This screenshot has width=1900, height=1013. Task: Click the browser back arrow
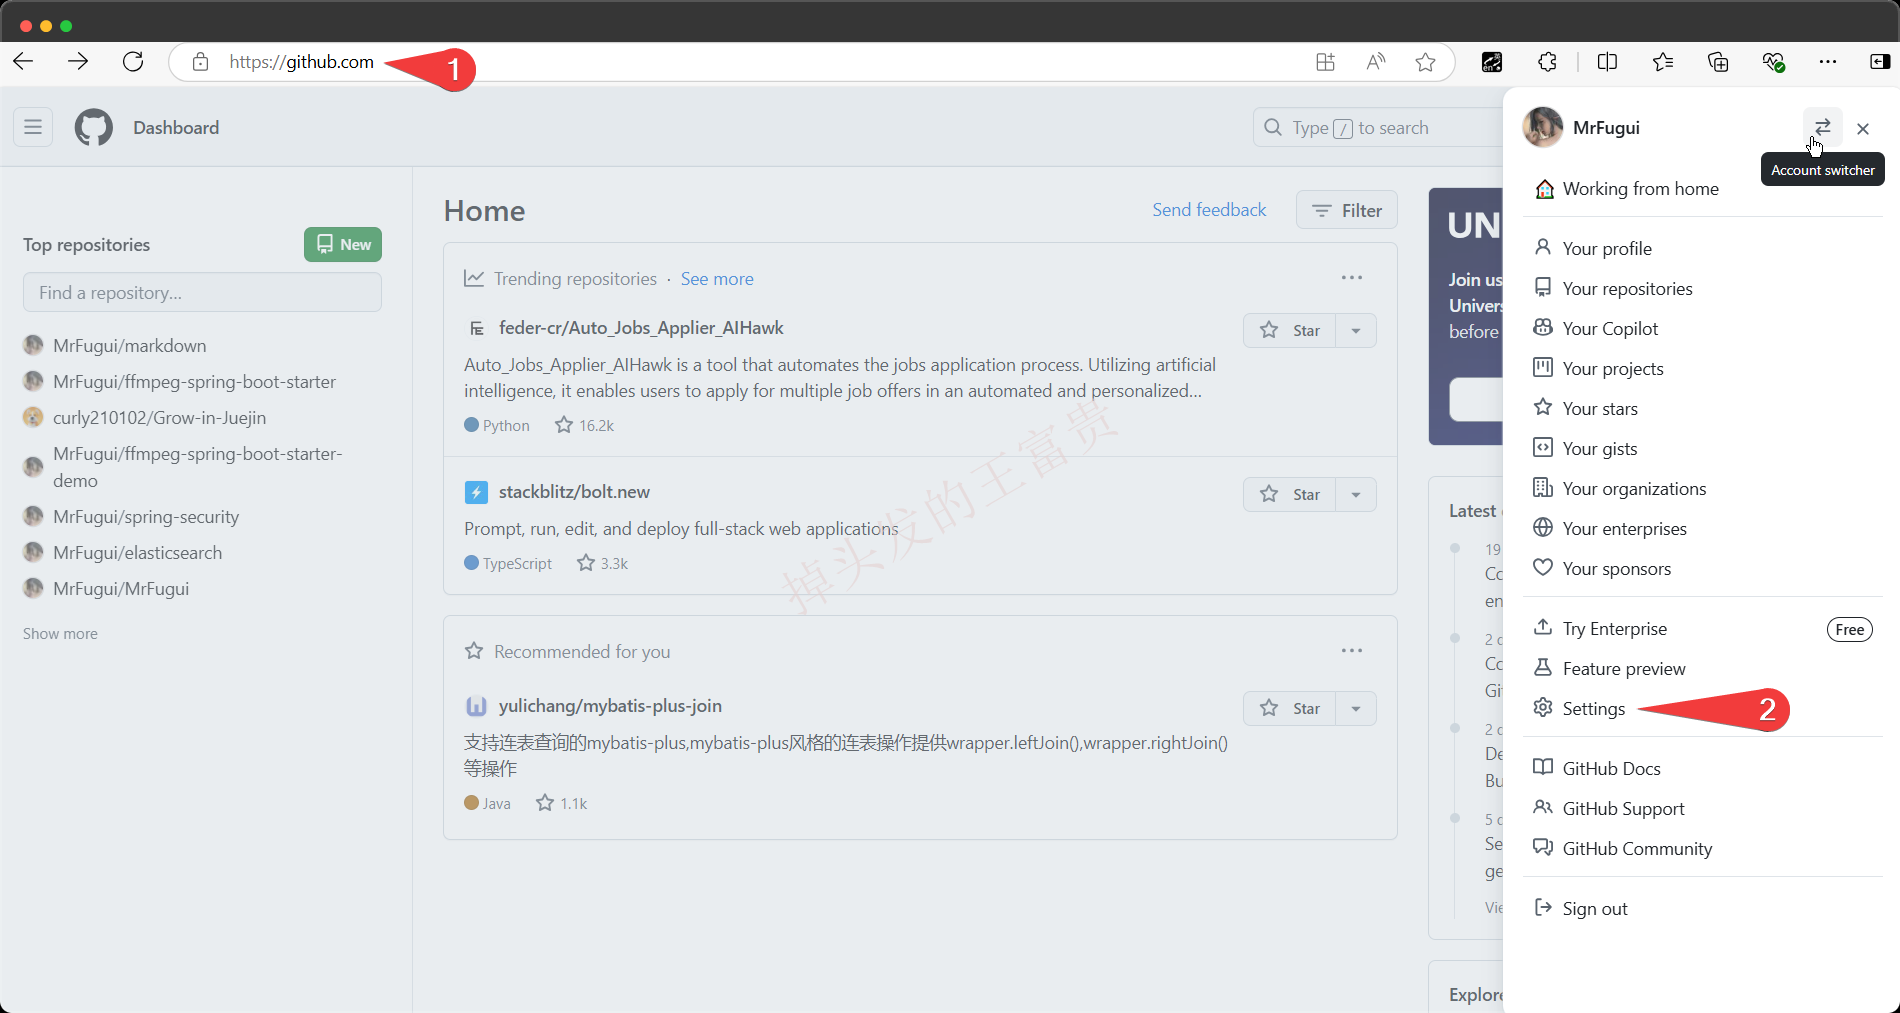24,62
